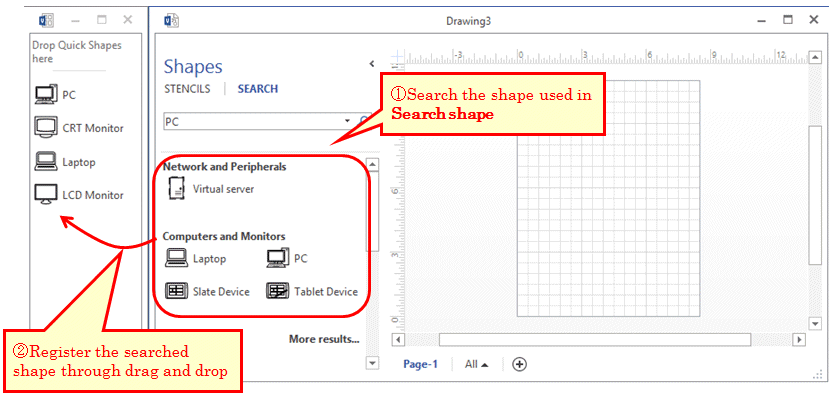Select the PC icon in Quick Shapes window

click(x=45, y=94)
